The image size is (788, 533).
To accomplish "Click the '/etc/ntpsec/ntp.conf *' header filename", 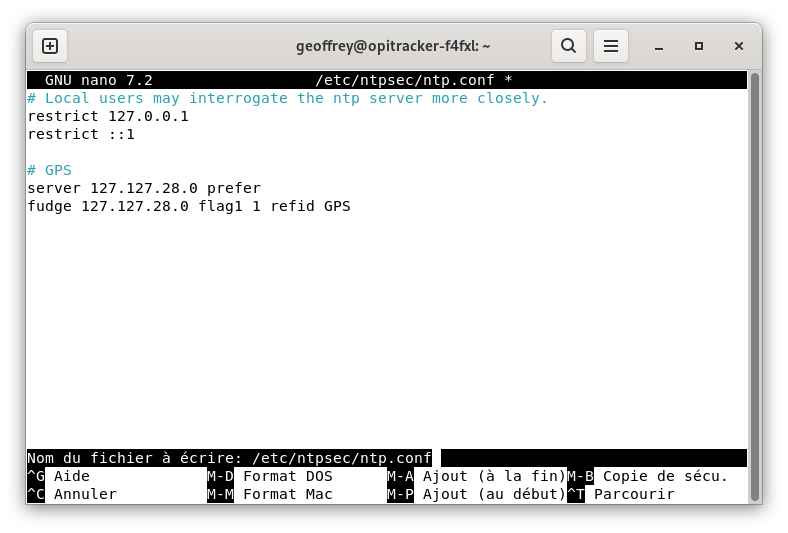I will point(414,80).
